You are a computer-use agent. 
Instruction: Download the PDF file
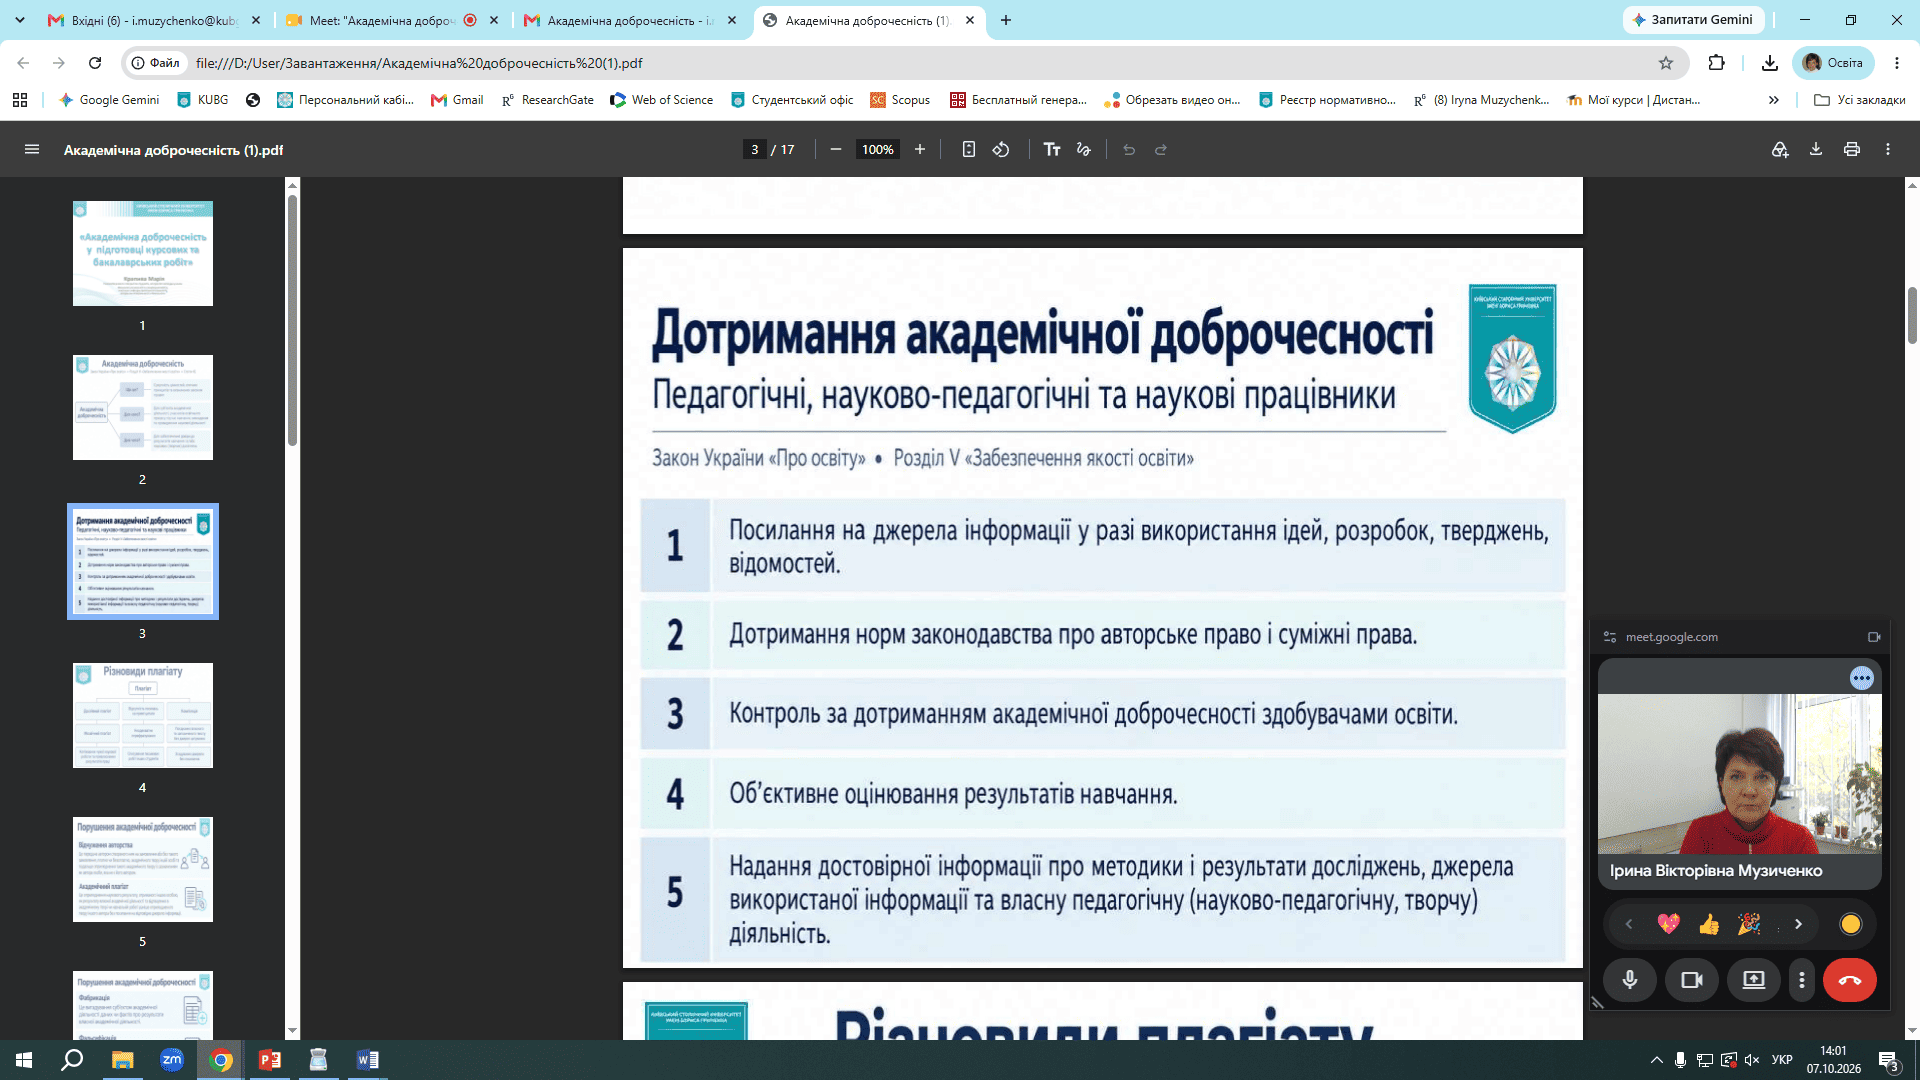(1816, 149)
